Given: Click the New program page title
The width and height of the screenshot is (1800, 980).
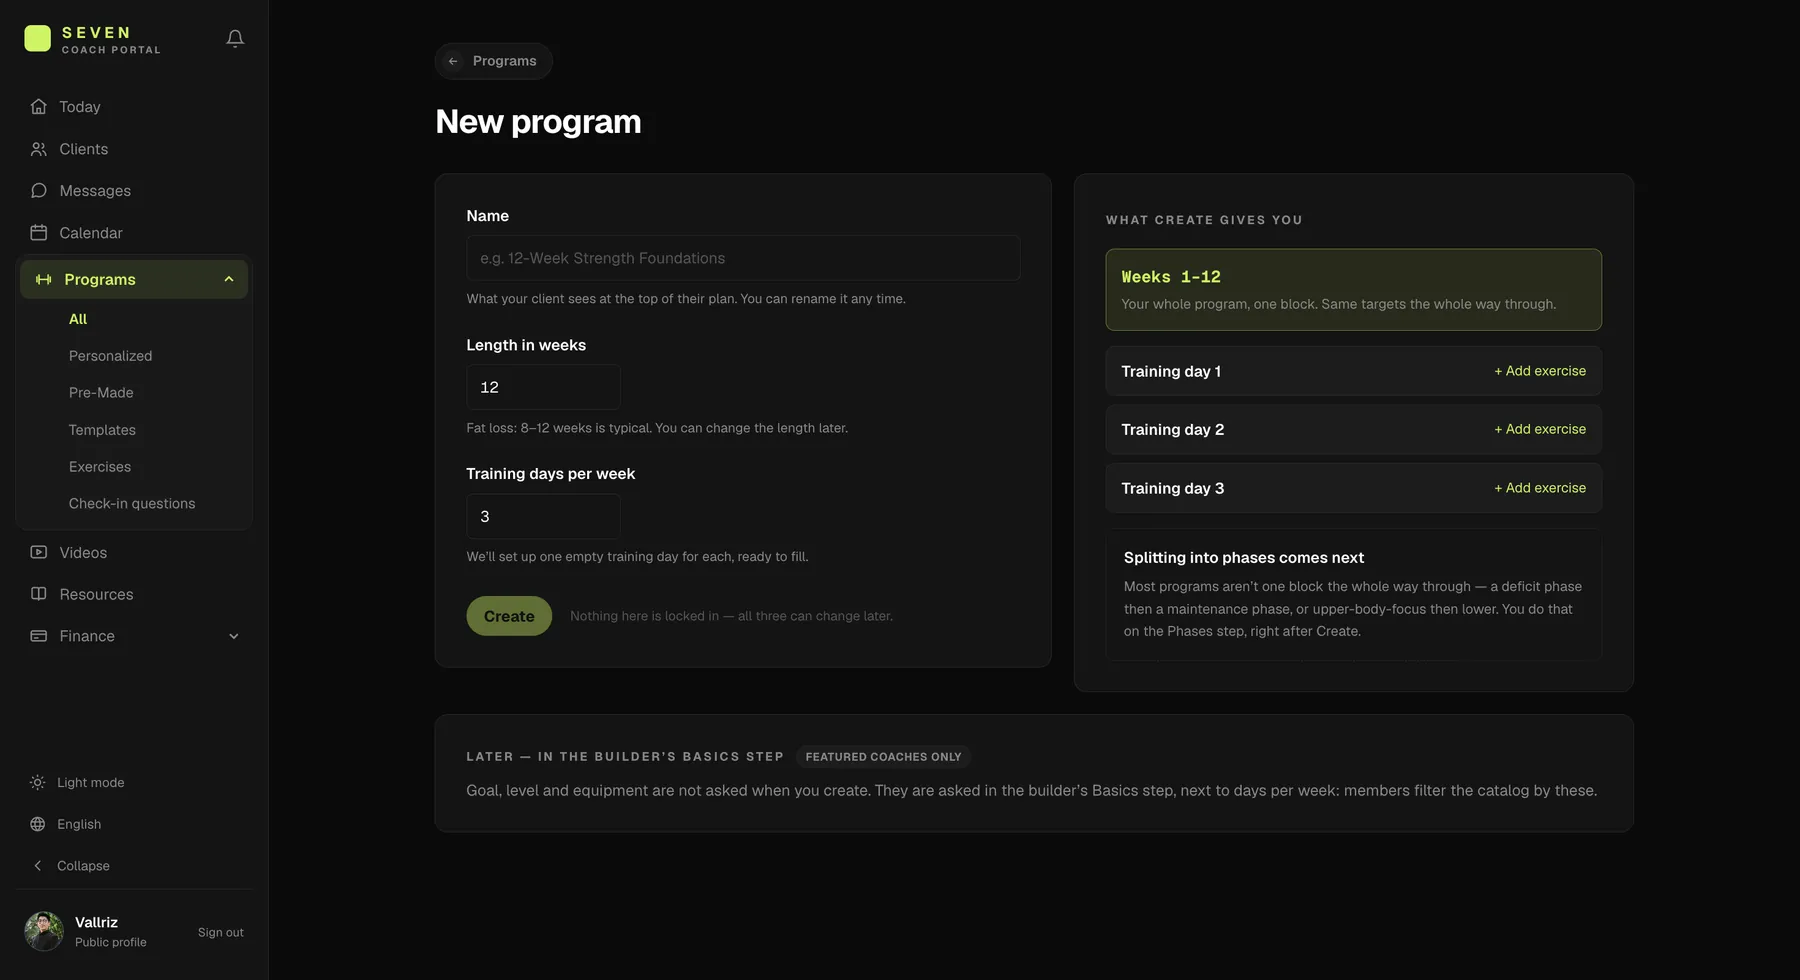Looking at the screenshot, I should coord(538,122).
